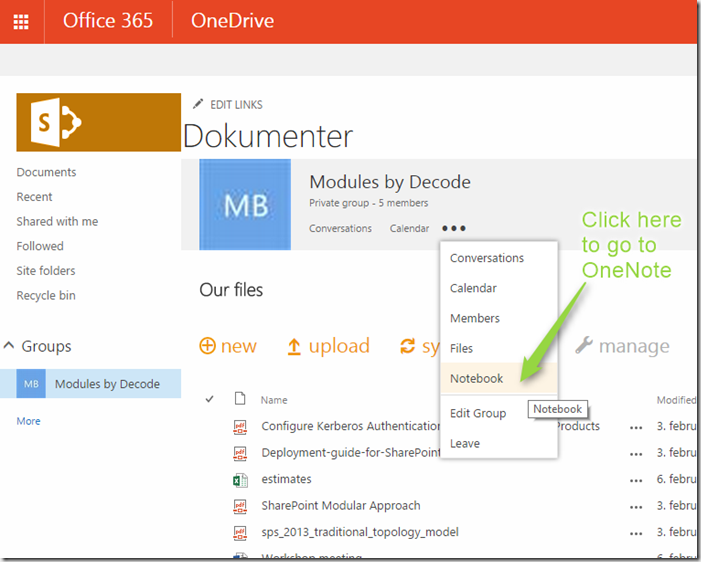This screenshot has width=701, height=562.
Task: Open ellipsis menu for Deployment-guide-for-SharePoint
Action: tap(636, 454)
